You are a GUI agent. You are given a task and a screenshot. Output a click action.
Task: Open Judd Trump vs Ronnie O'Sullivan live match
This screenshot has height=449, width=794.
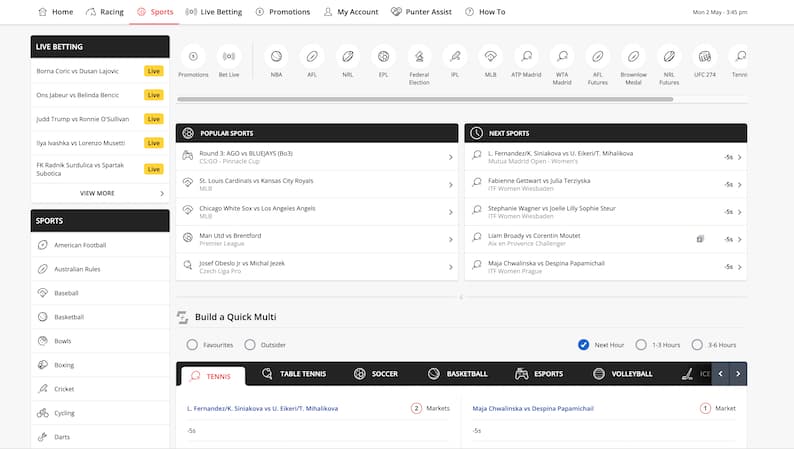click(x=100, y=119)
